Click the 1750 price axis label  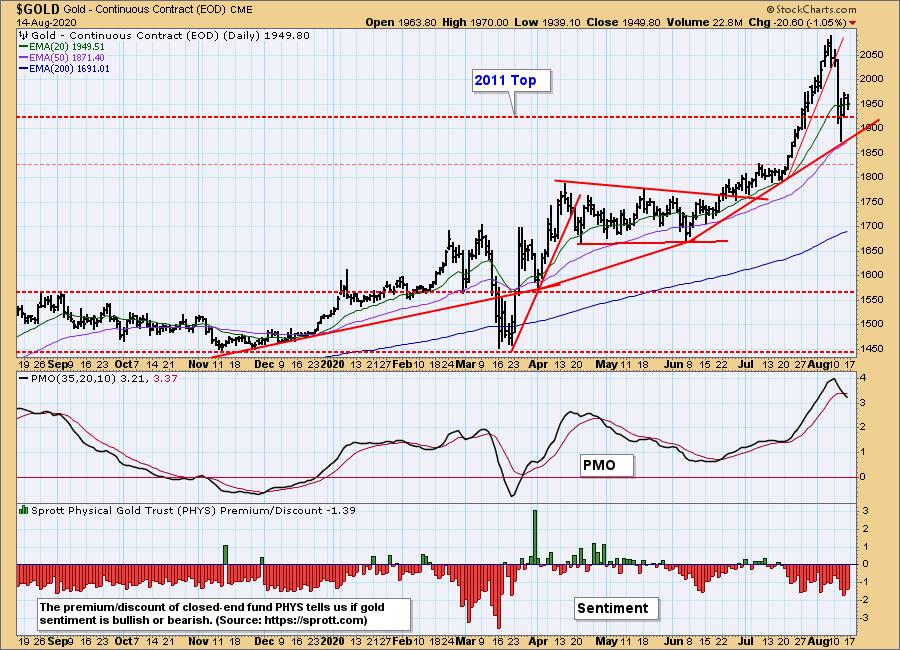[872, 202]
